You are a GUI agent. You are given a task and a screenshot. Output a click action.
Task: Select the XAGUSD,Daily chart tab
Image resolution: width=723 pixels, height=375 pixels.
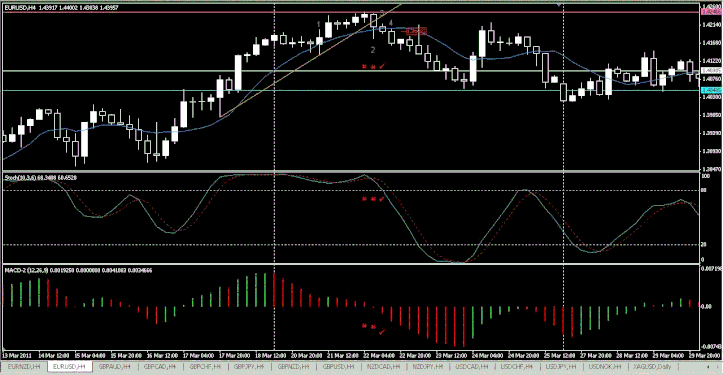pos(652,367)
